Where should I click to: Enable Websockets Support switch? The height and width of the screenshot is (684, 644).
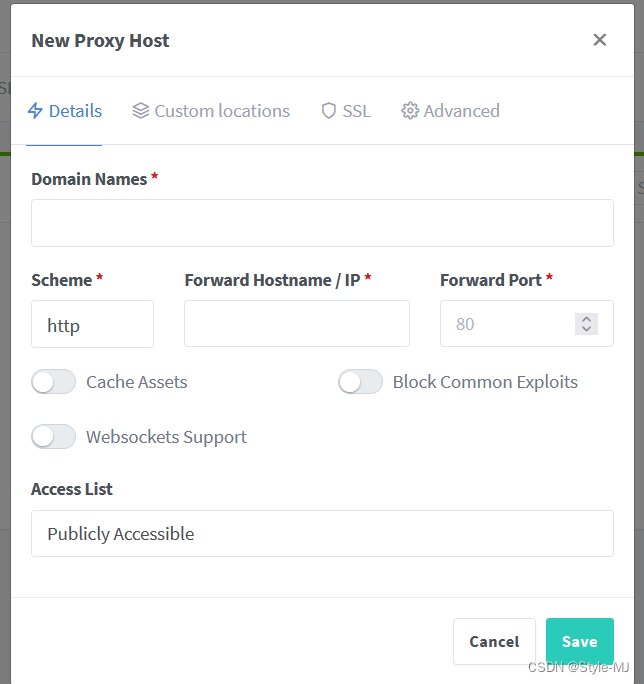coord(54,437)
